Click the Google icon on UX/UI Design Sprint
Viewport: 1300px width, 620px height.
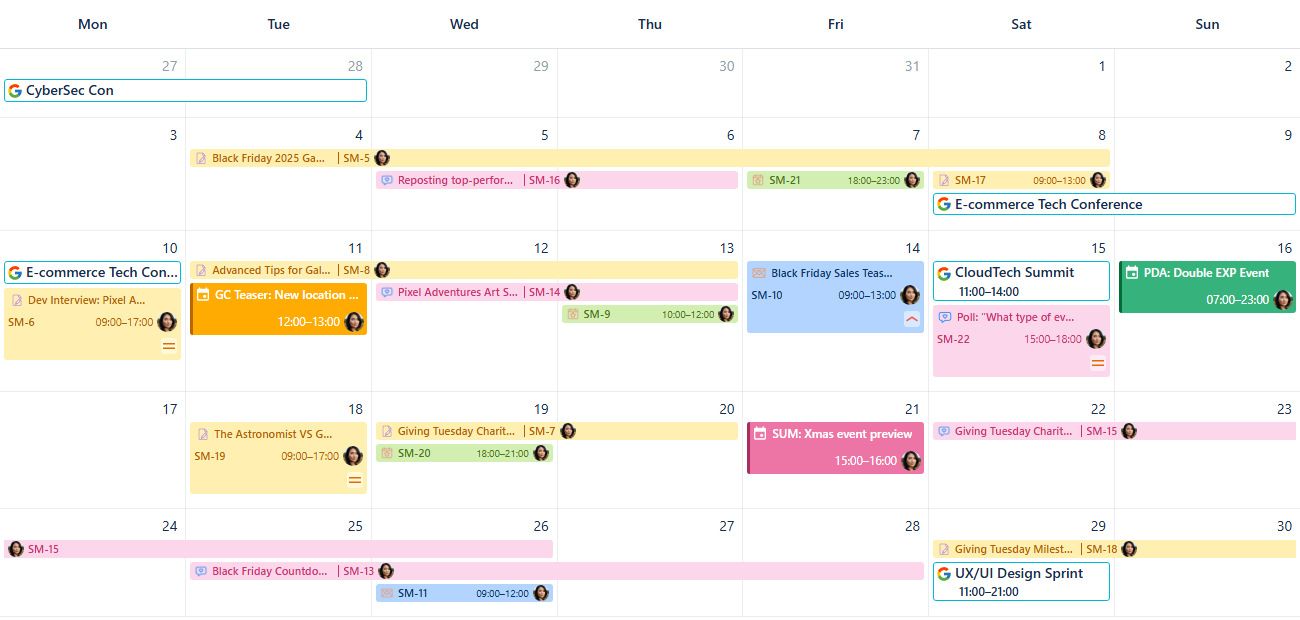944,574
